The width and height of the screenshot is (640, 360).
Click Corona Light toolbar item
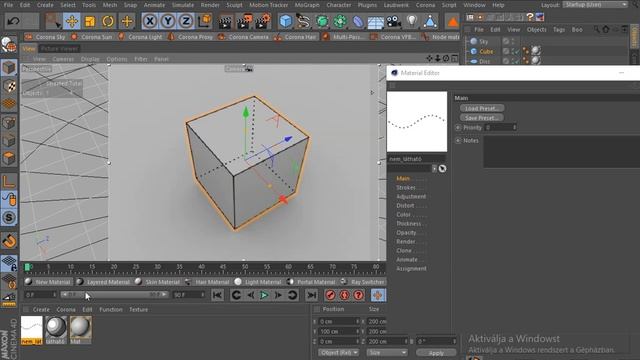[140, 37]
